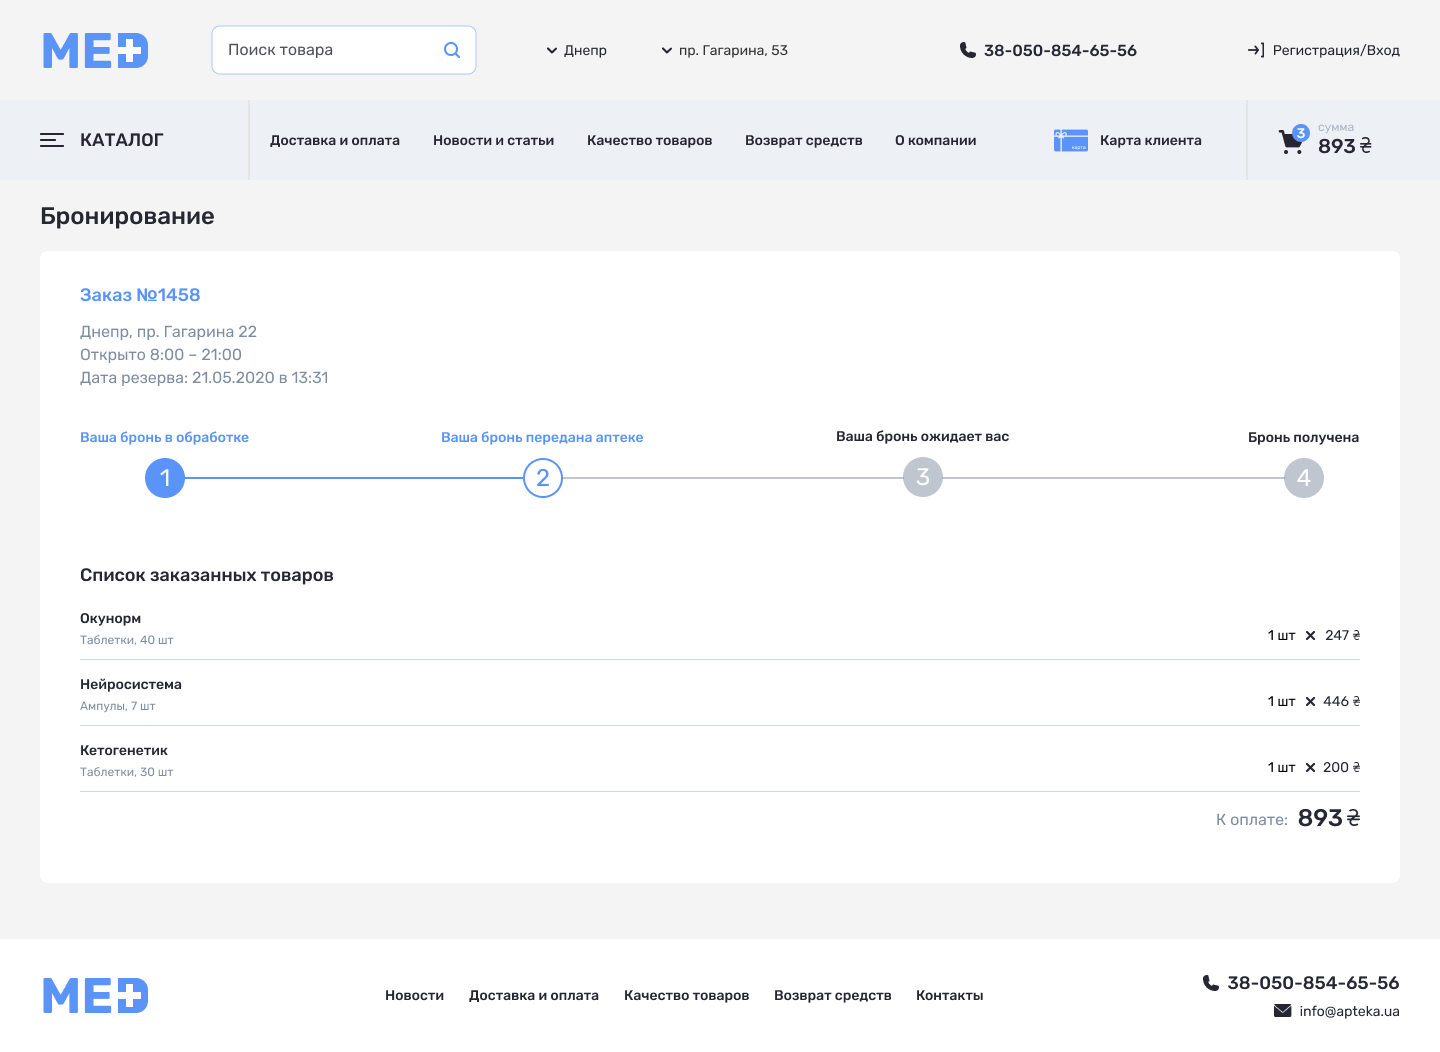The width and height of the screenshot is (1440, 1052).
Task: Click Бронь получена label
Action: coord(1303,437)
